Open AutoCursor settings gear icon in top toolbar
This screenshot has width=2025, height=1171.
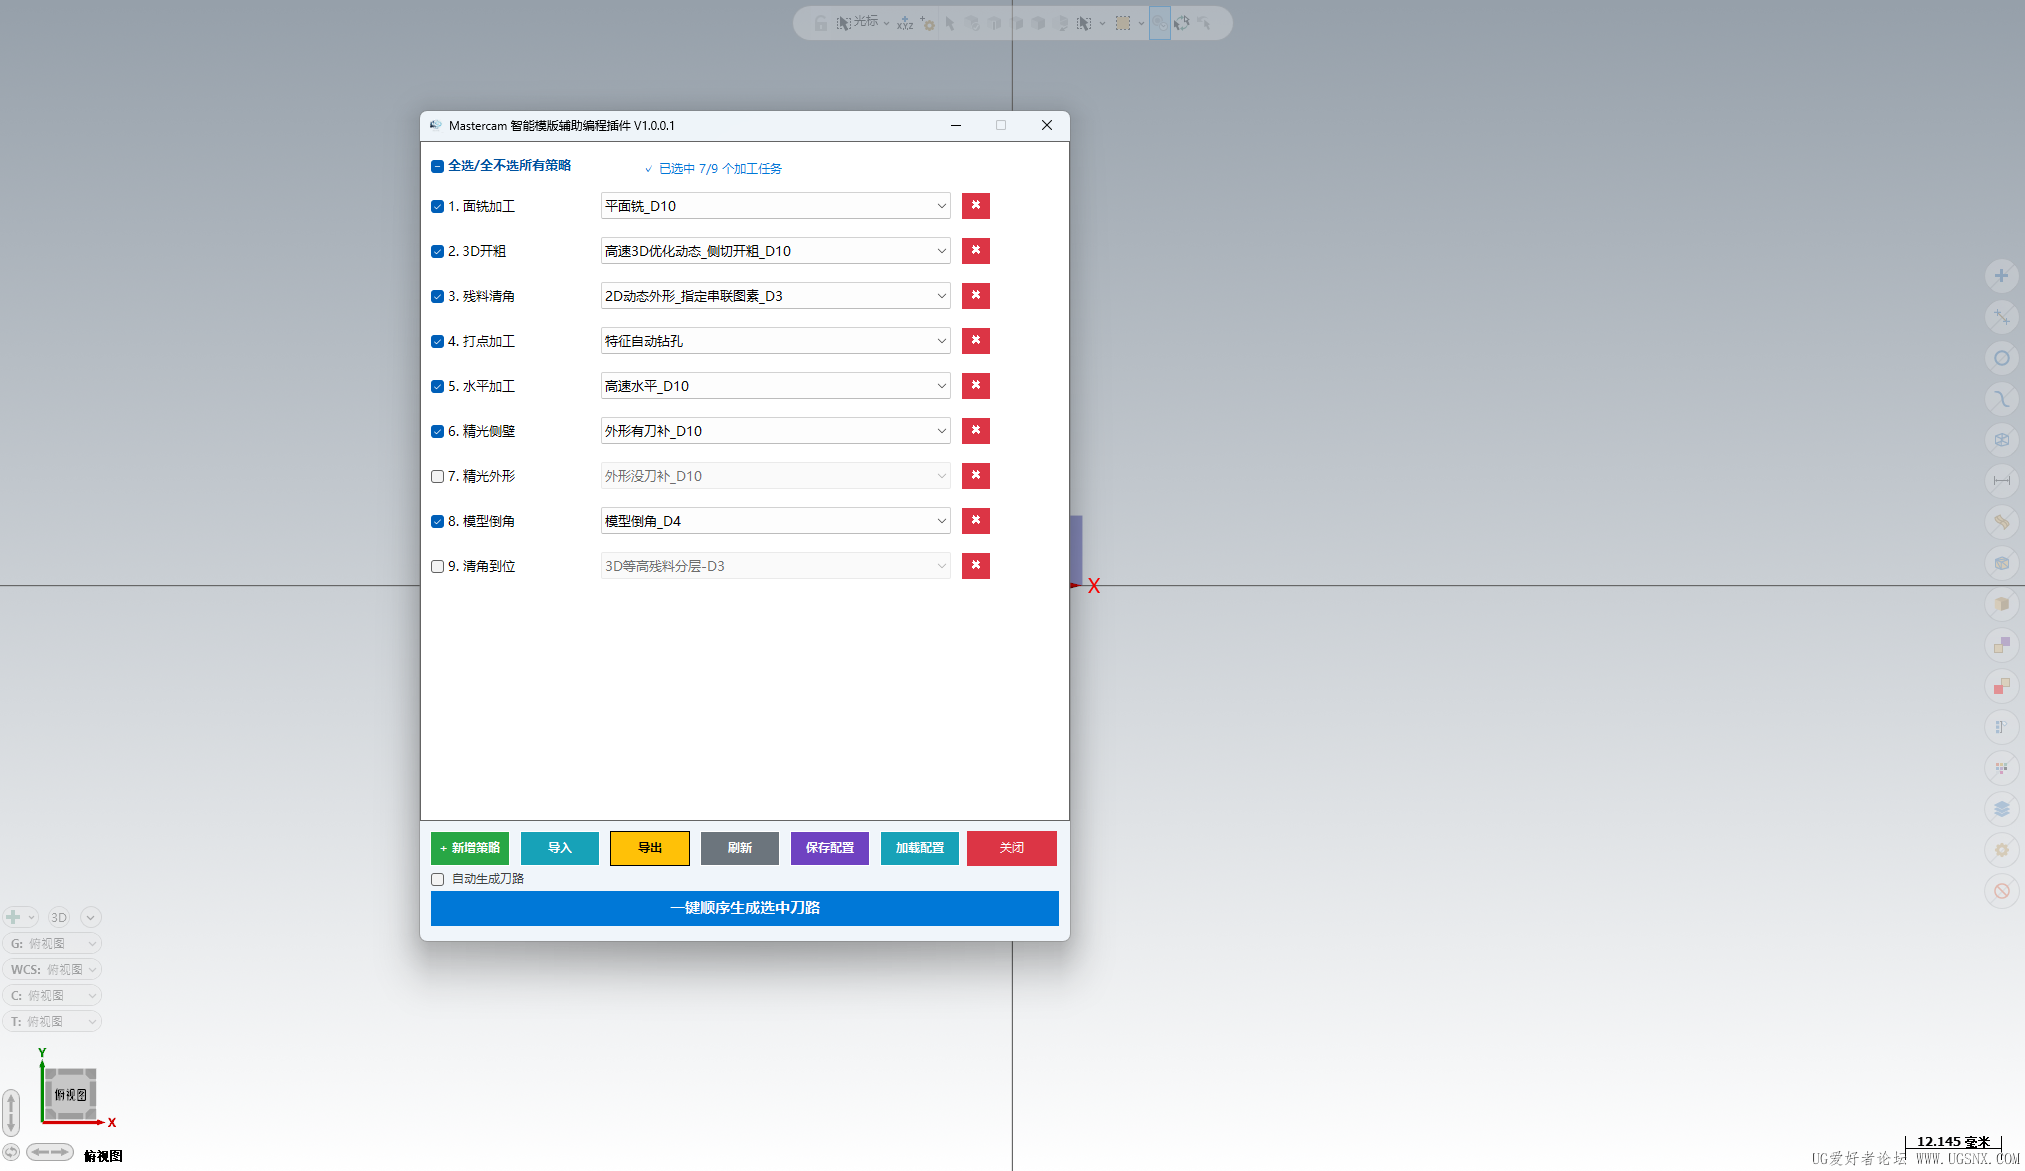click(927, 23)
